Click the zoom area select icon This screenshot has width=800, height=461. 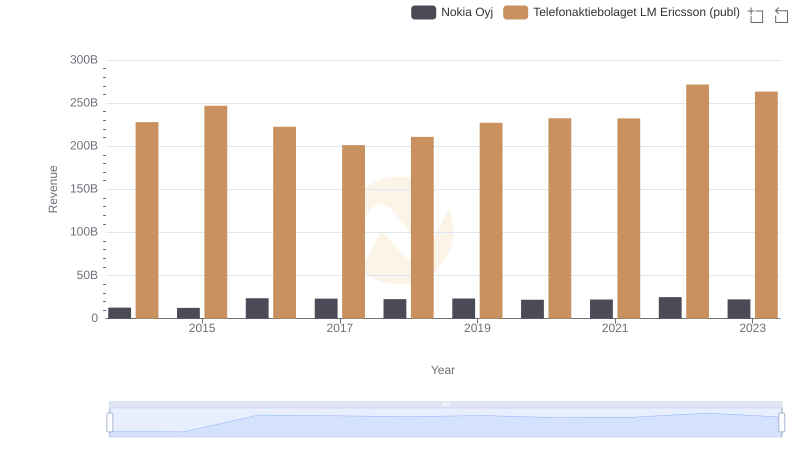click(x=756, y=14)
